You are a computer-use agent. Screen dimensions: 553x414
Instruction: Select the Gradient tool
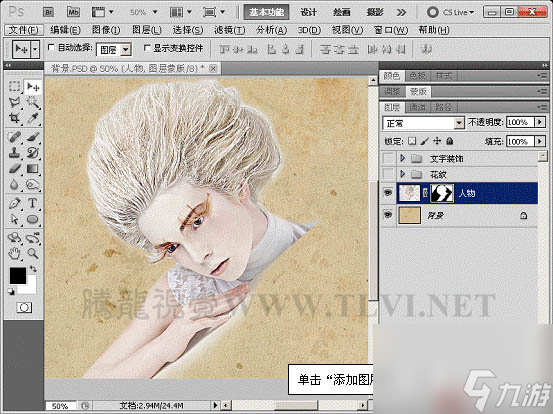(33, 169)
